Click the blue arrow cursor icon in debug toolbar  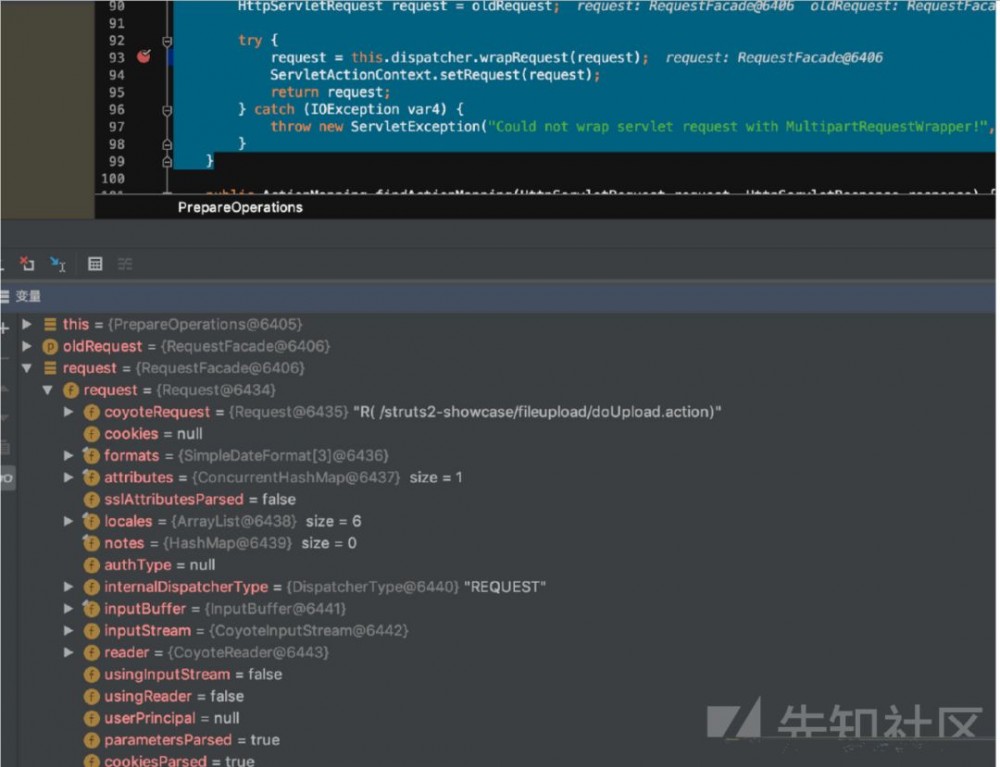(x=57, y=264)
